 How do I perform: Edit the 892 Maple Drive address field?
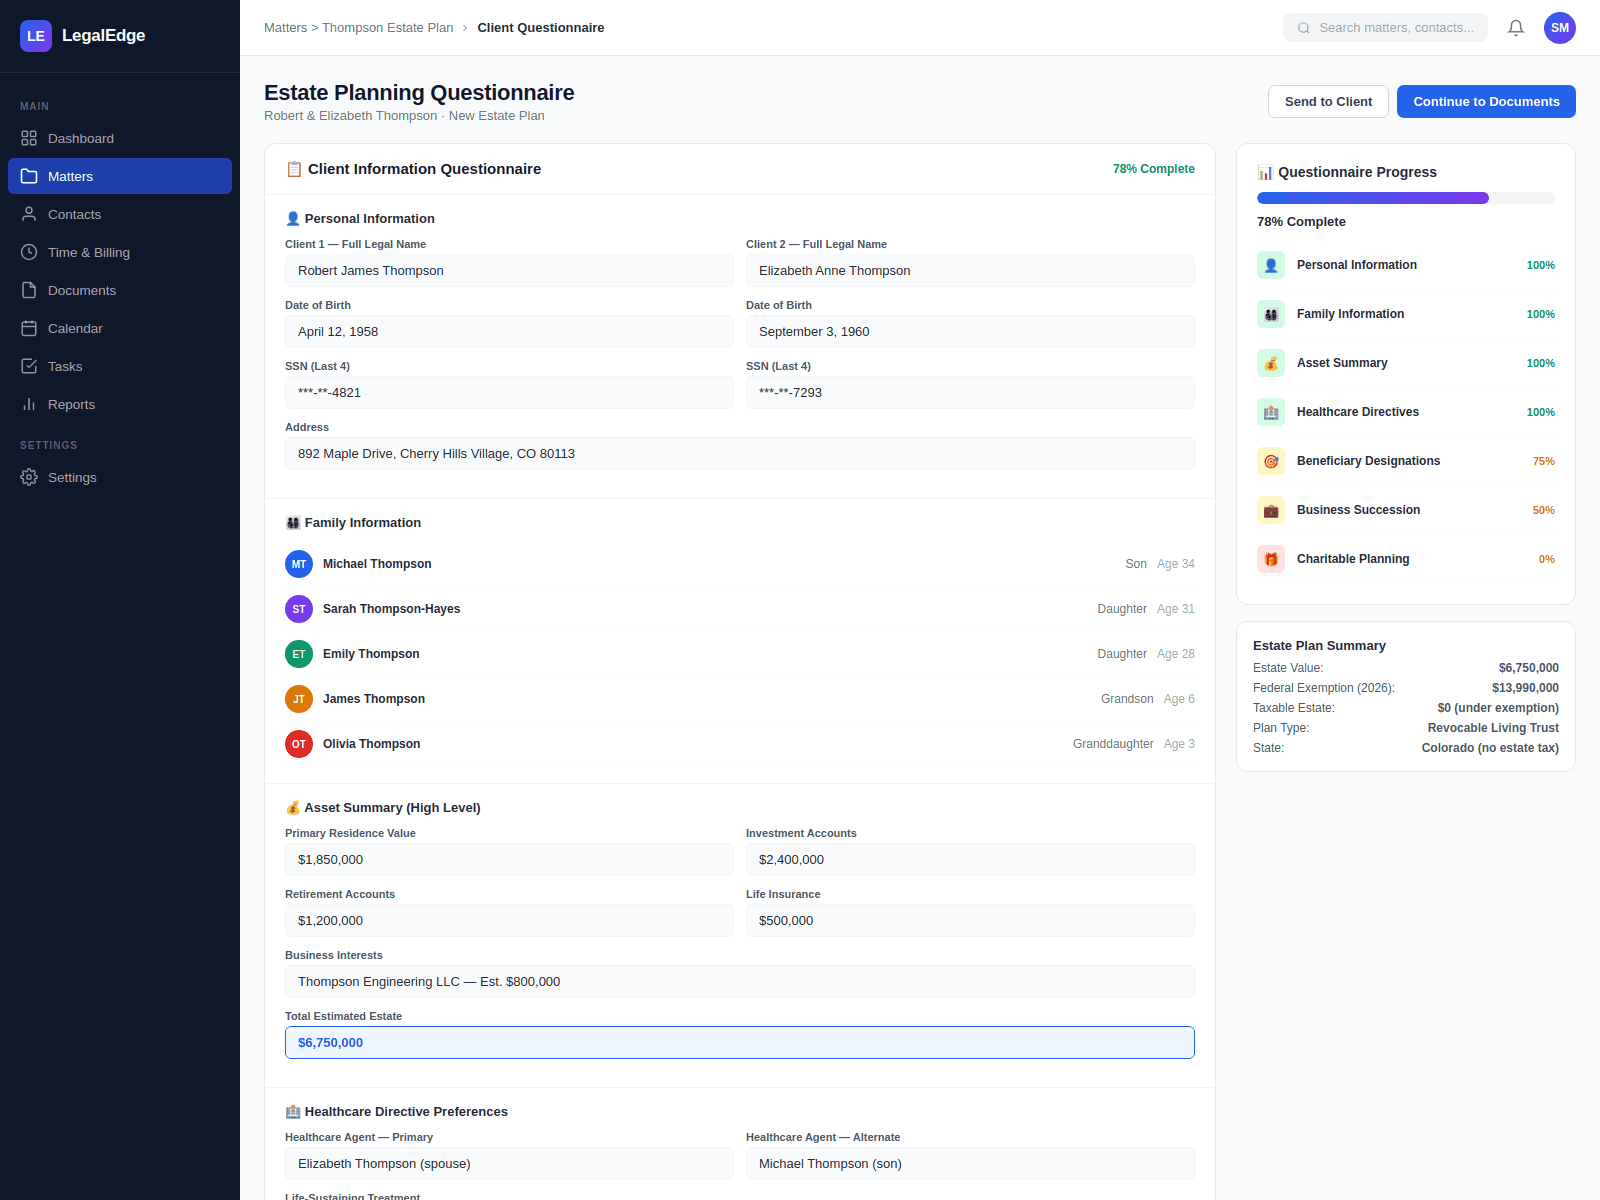tap(740, 453)
